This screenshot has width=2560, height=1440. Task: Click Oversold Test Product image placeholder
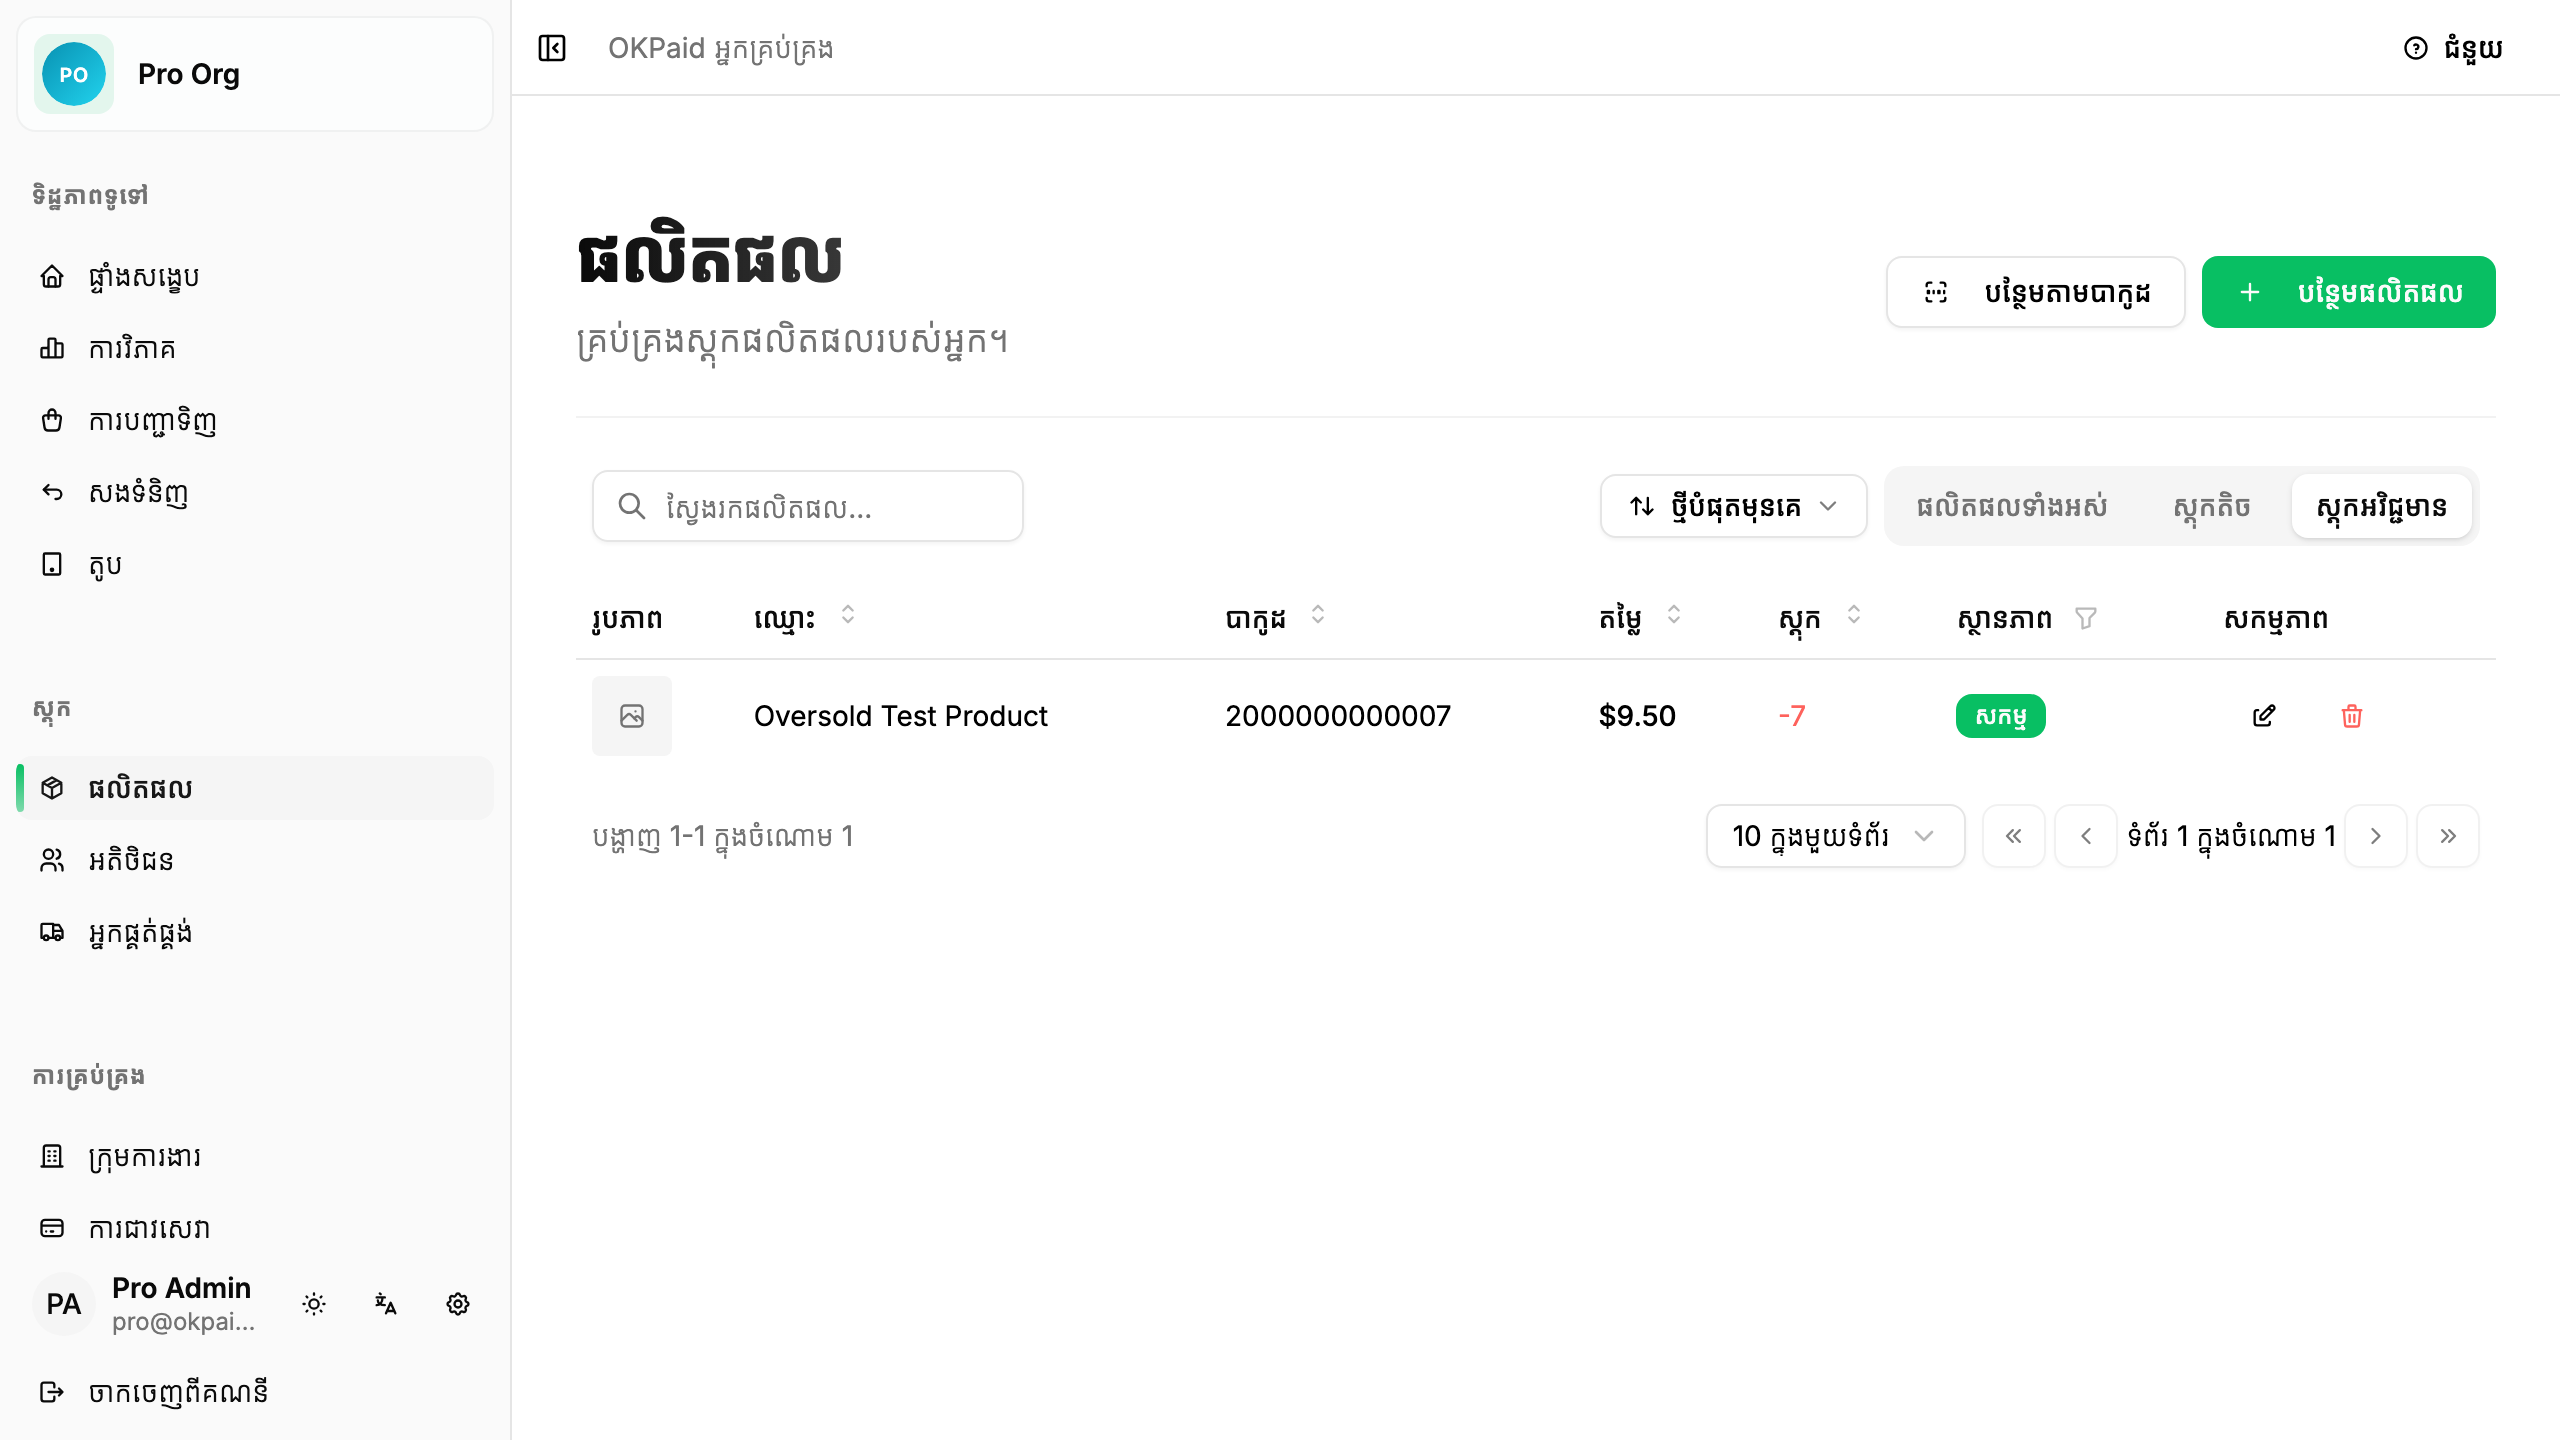(632, 716)
